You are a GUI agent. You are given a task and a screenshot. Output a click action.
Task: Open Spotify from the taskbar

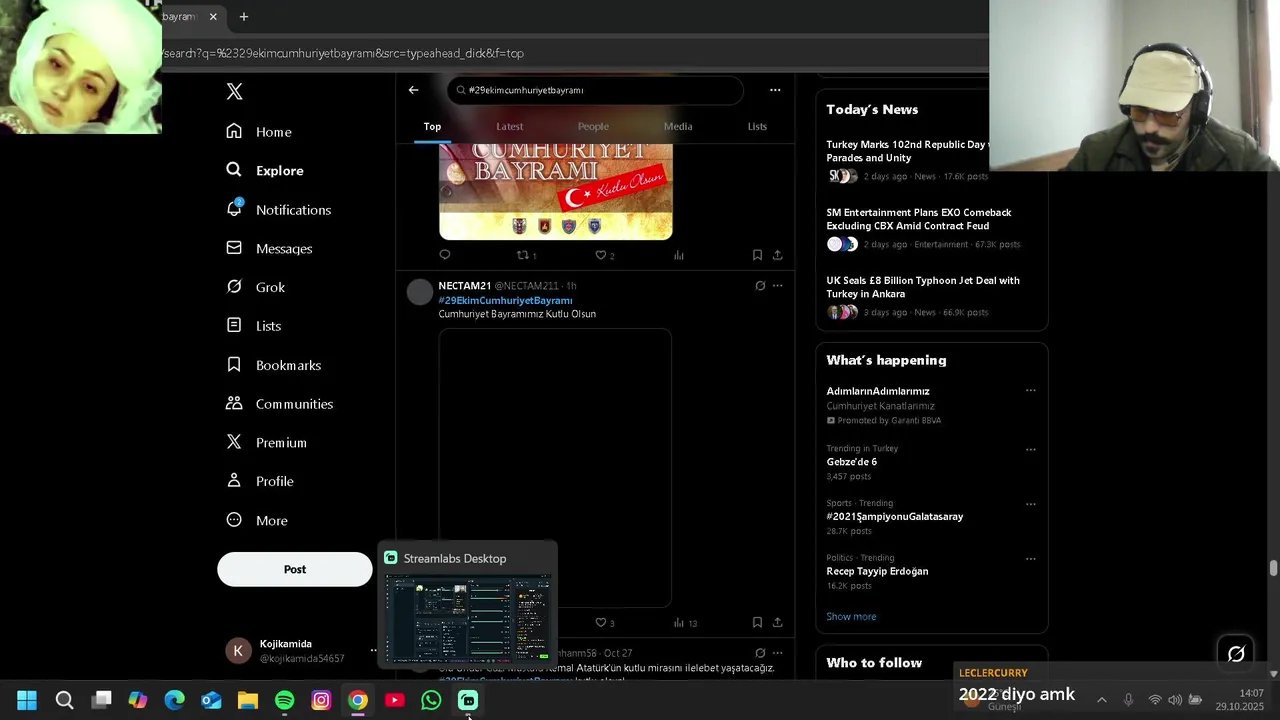284,700
